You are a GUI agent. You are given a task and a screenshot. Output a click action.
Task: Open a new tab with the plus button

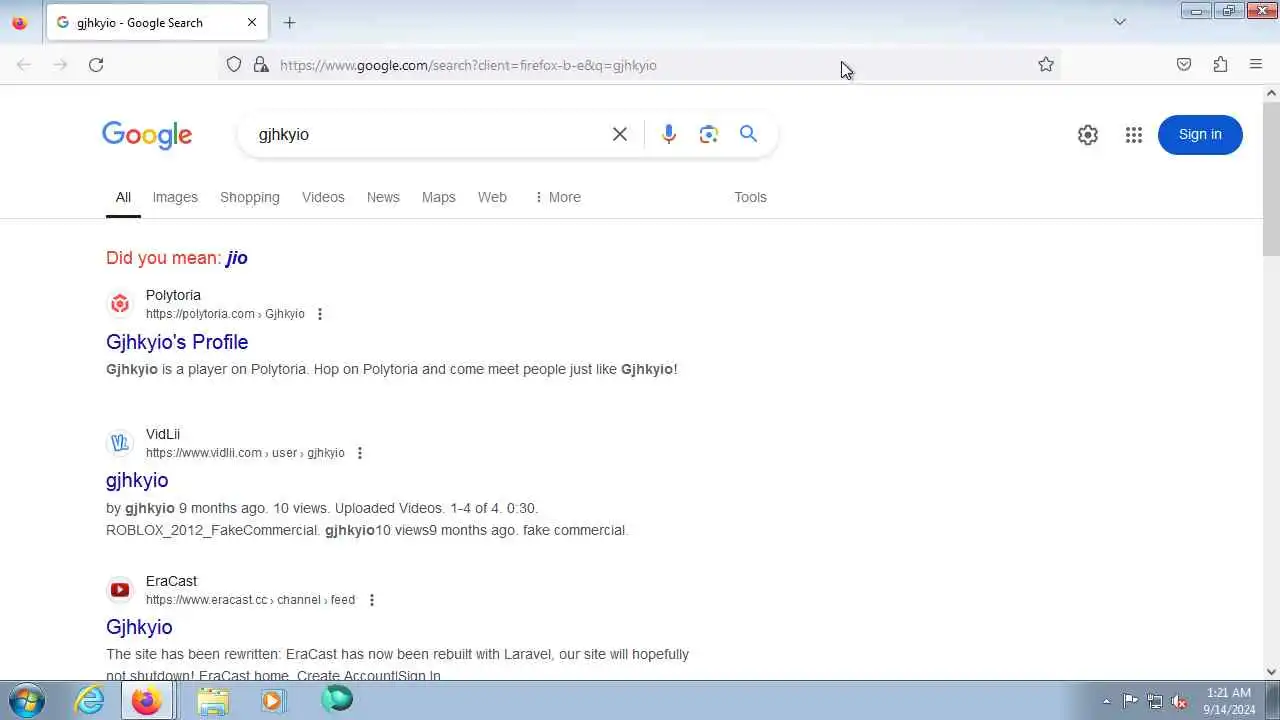point(289,22)
